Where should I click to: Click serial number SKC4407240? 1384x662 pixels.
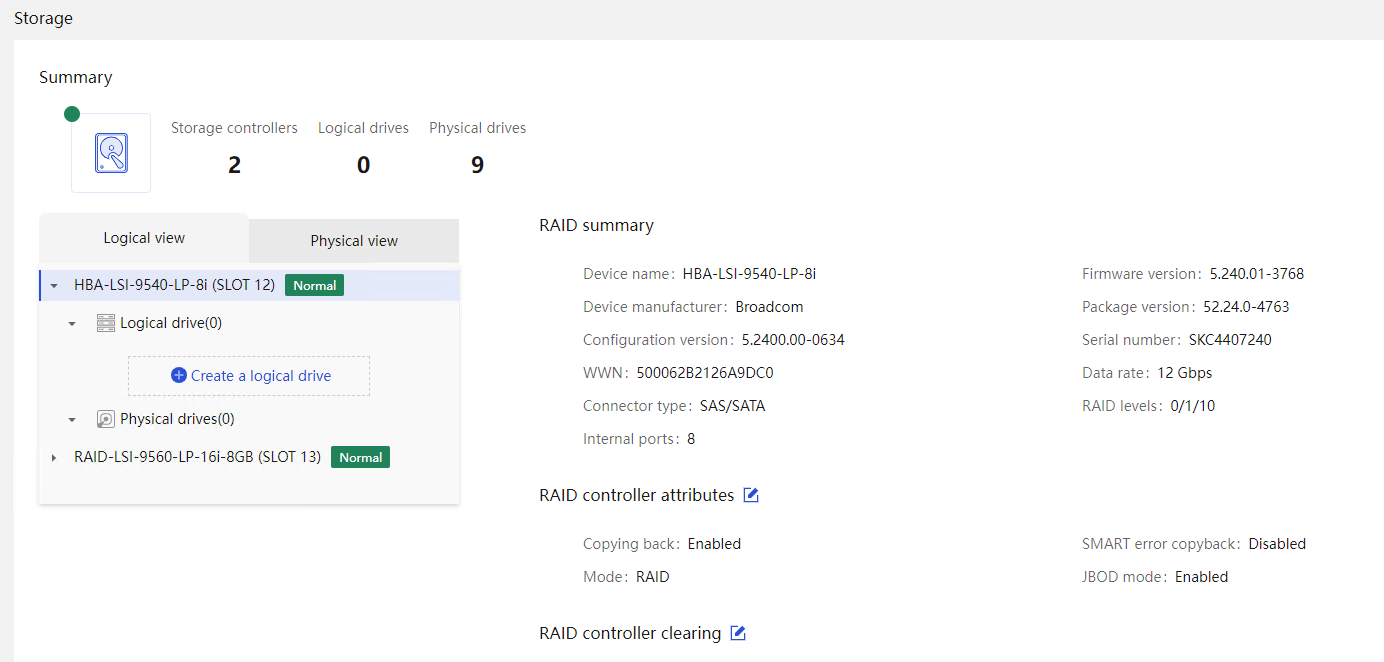tap(1230, 339)
